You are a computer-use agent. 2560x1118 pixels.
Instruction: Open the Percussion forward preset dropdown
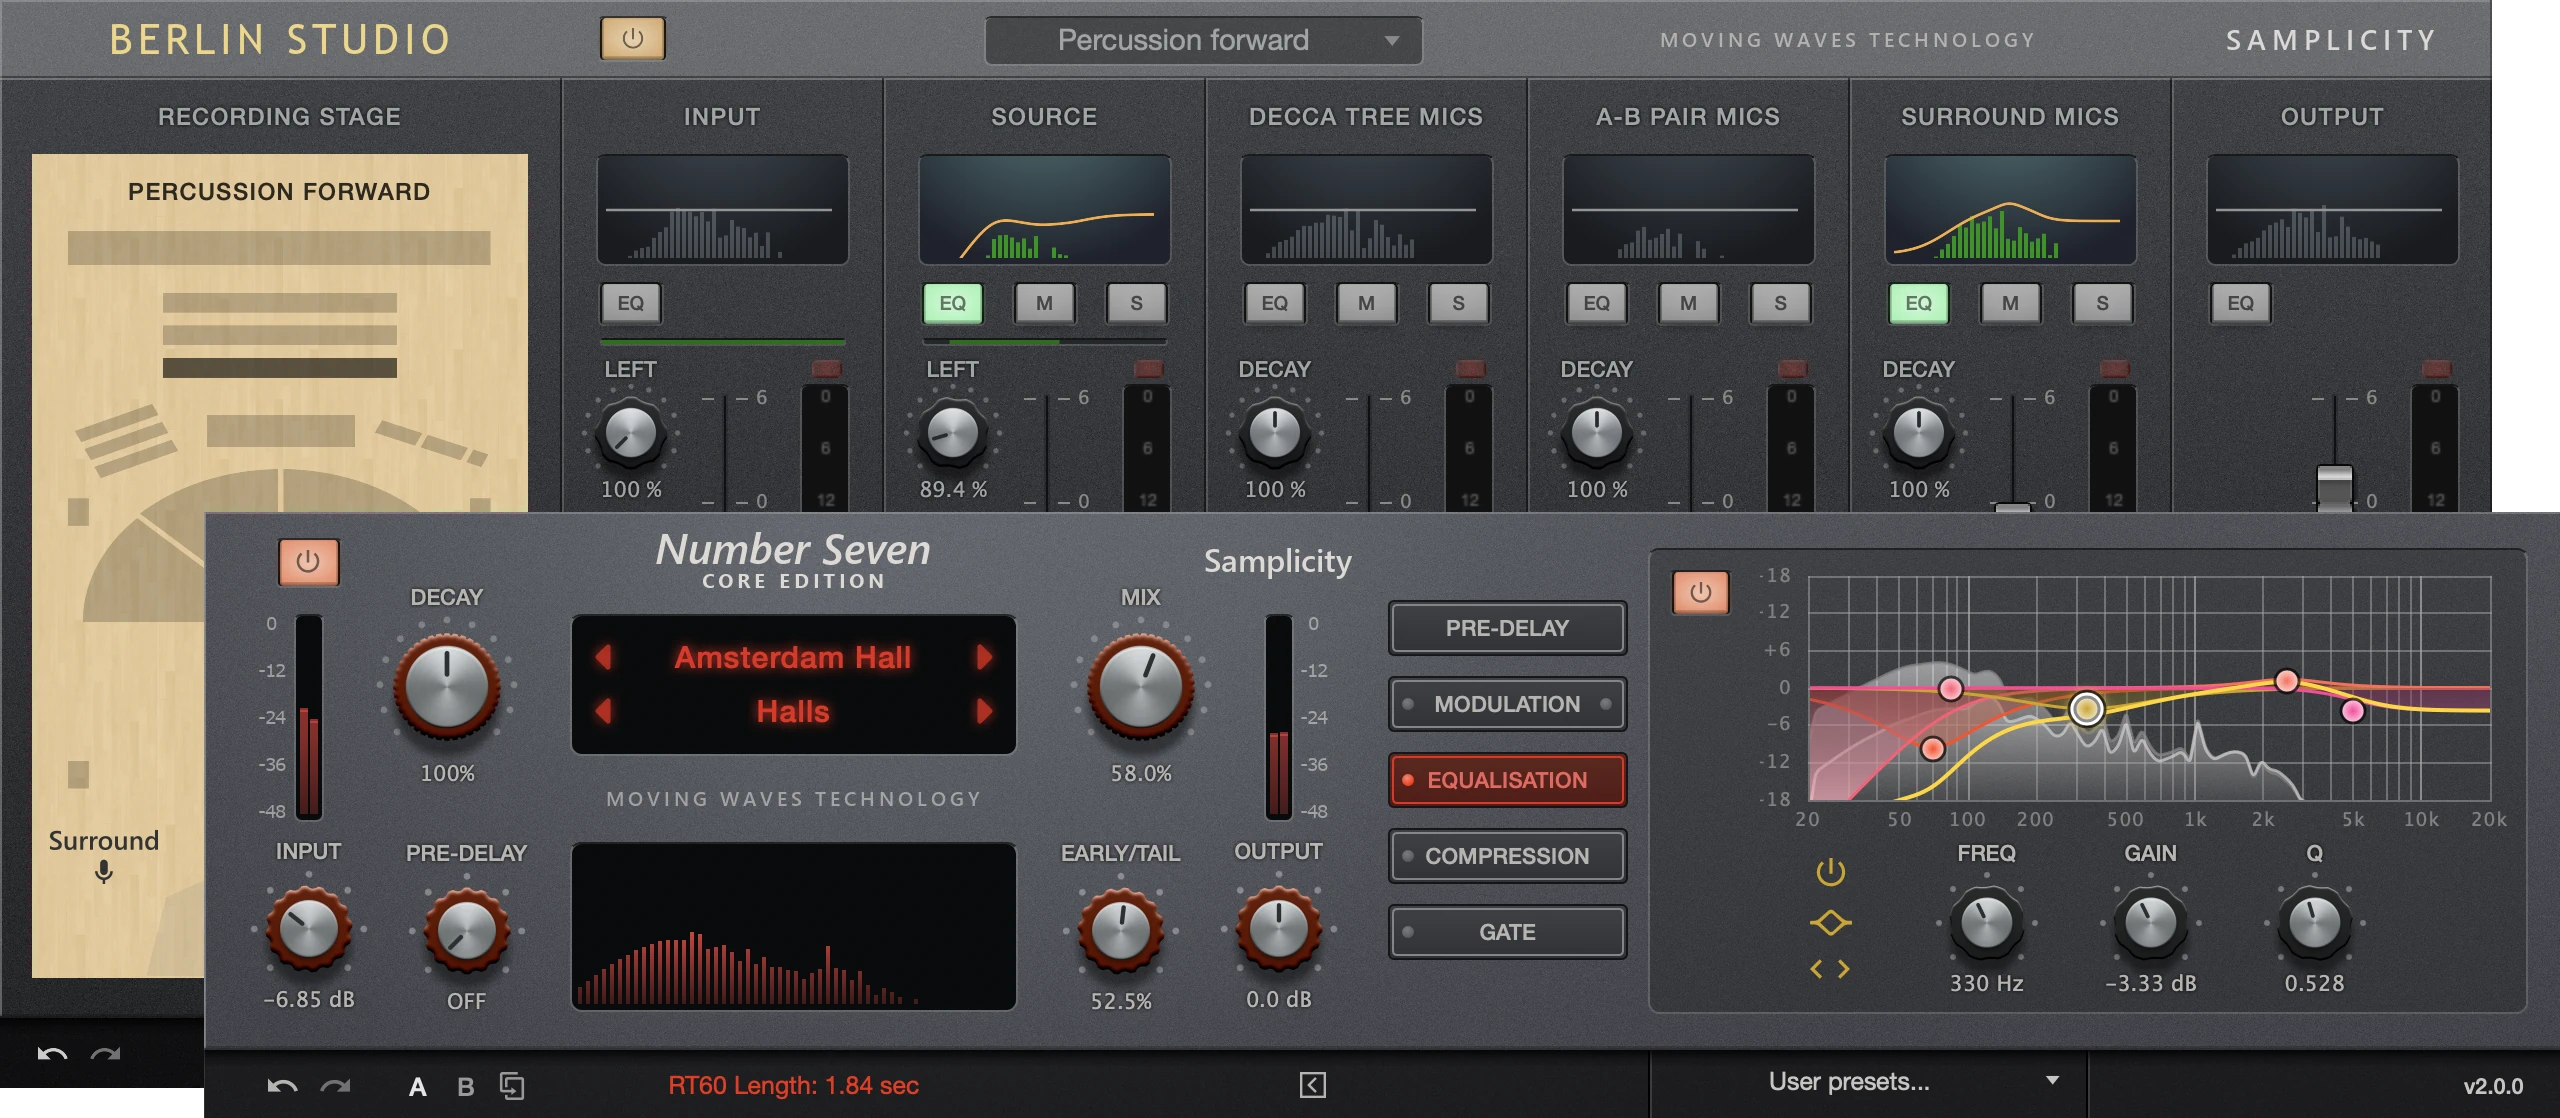(1203, 40)
